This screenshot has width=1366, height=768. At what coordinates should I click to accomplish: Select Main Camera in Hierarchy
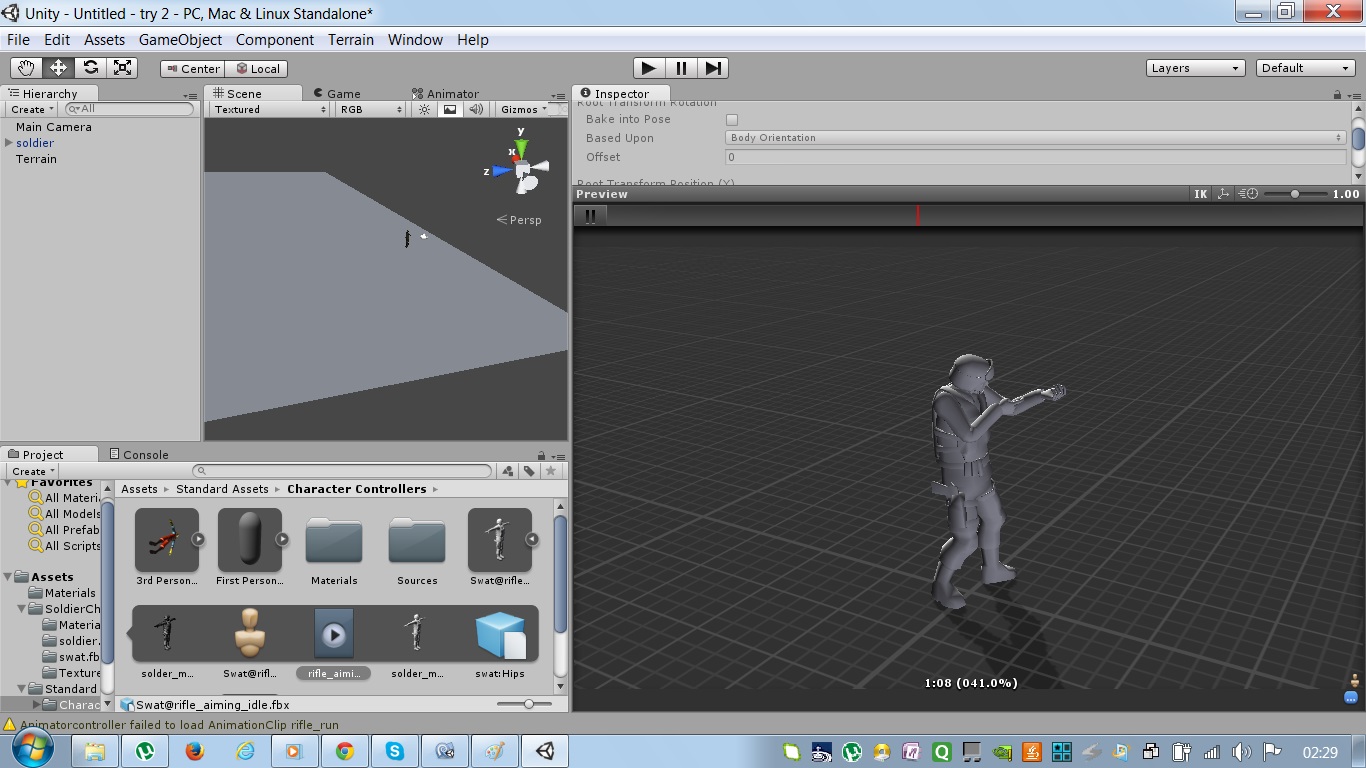[53, 127]
